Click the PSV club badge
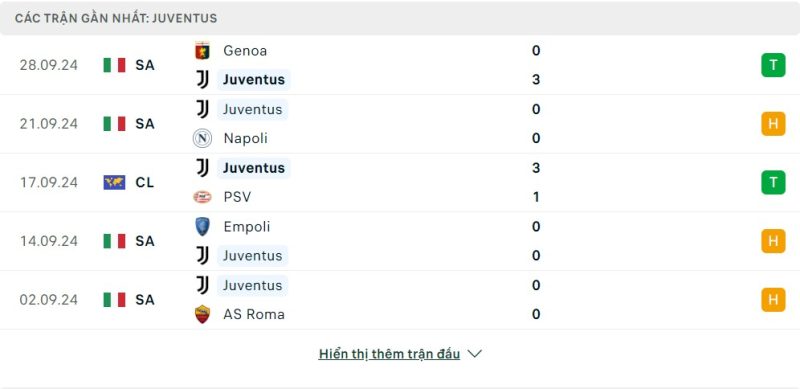The image size is (800, 389). [x=203, y=197]
